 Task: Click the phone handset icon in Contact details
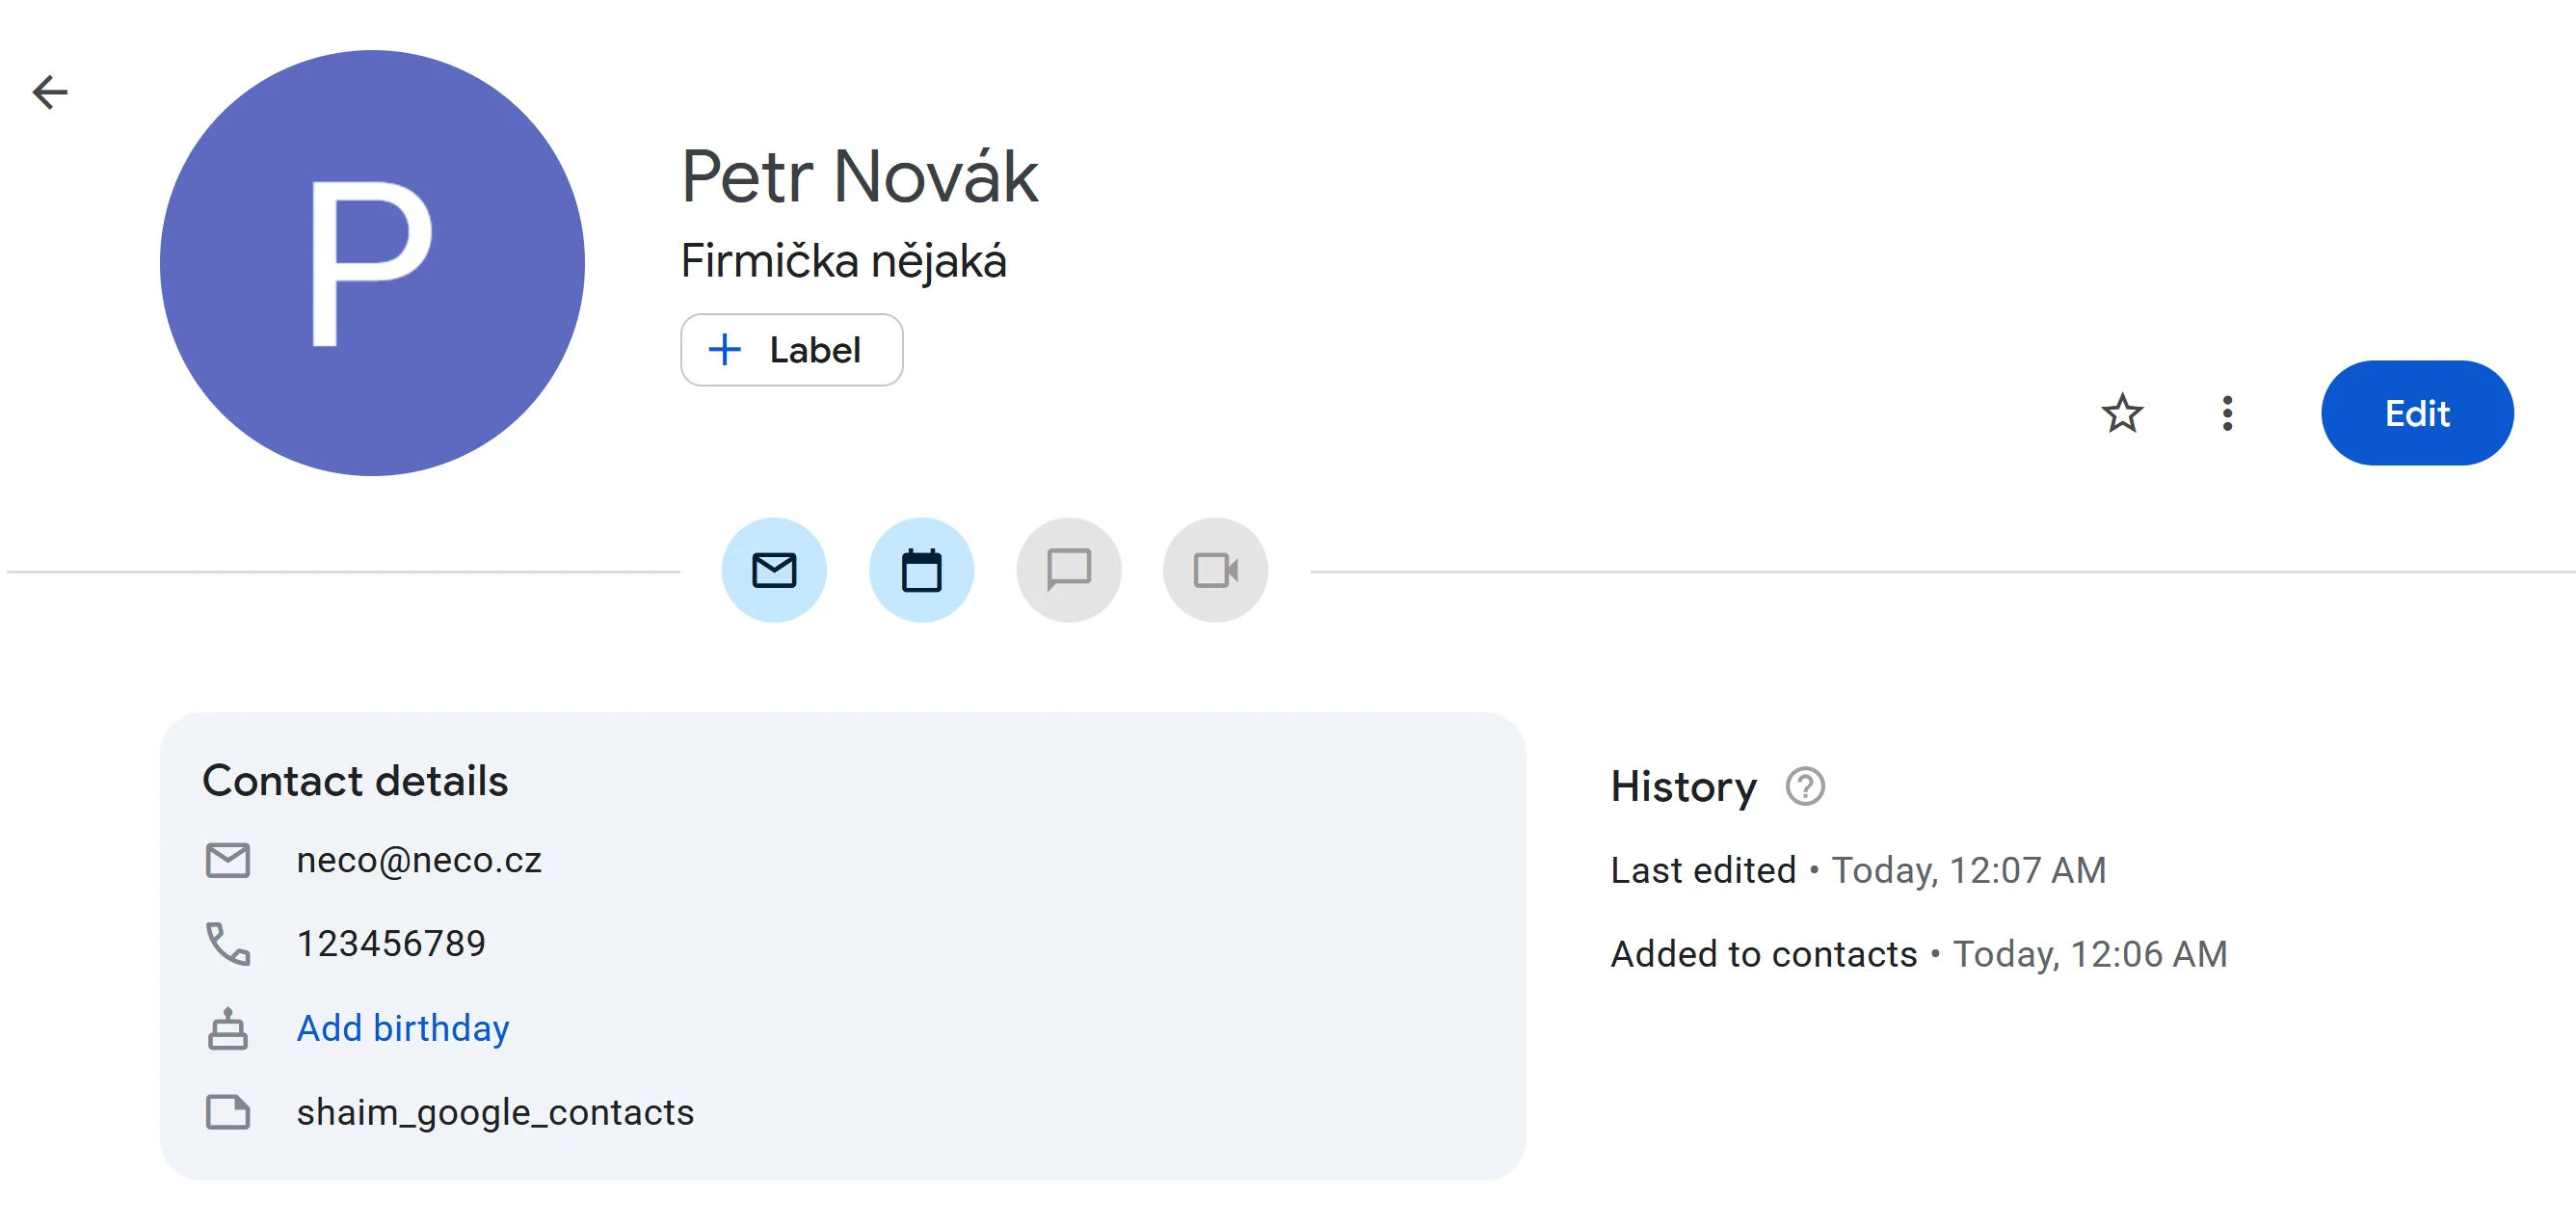tap(228, 943)
